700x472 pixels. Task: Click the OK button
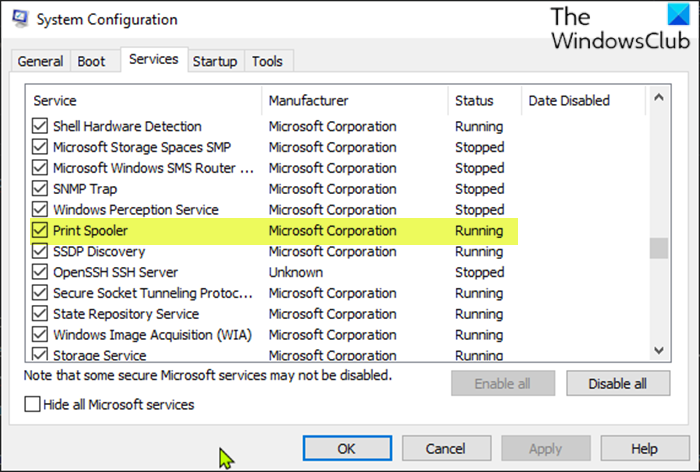(347, 449)
